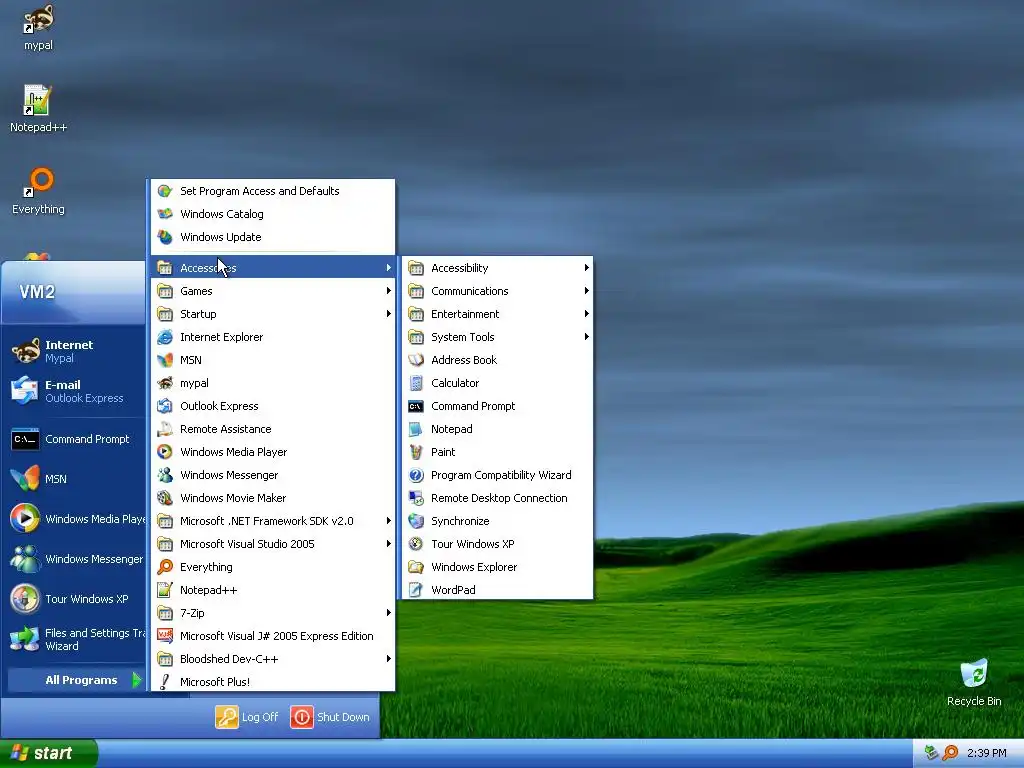Expand the 7-Zip submenu
This screenshot has width=1024, height=768.
tap(273, 613)
